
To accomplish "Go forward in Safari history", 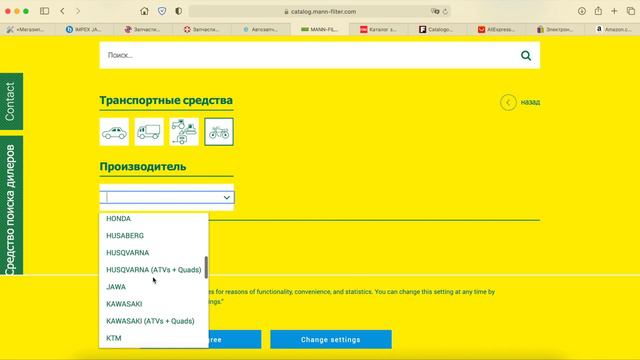I will pos(78,11).
